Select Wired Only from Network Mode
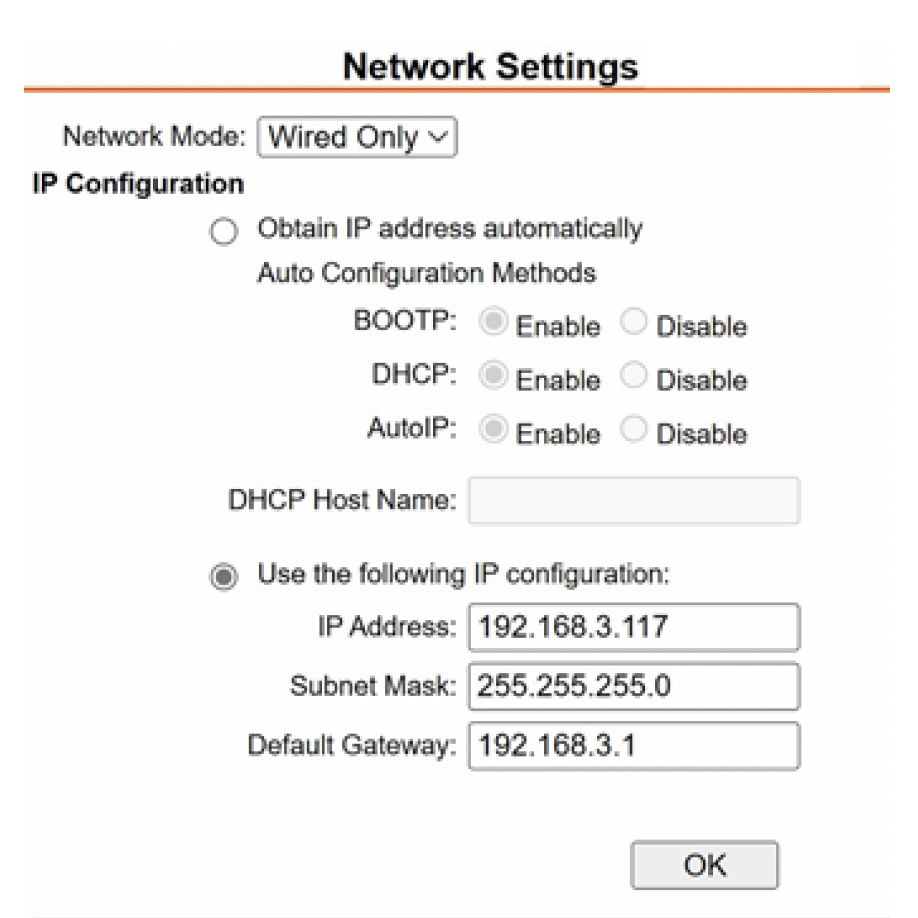 (340, 137)
